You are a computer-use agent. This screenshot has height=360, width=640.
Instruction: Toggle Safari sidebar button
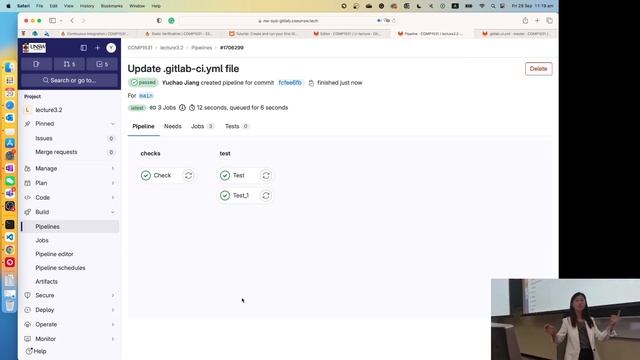tap(53, 20)
